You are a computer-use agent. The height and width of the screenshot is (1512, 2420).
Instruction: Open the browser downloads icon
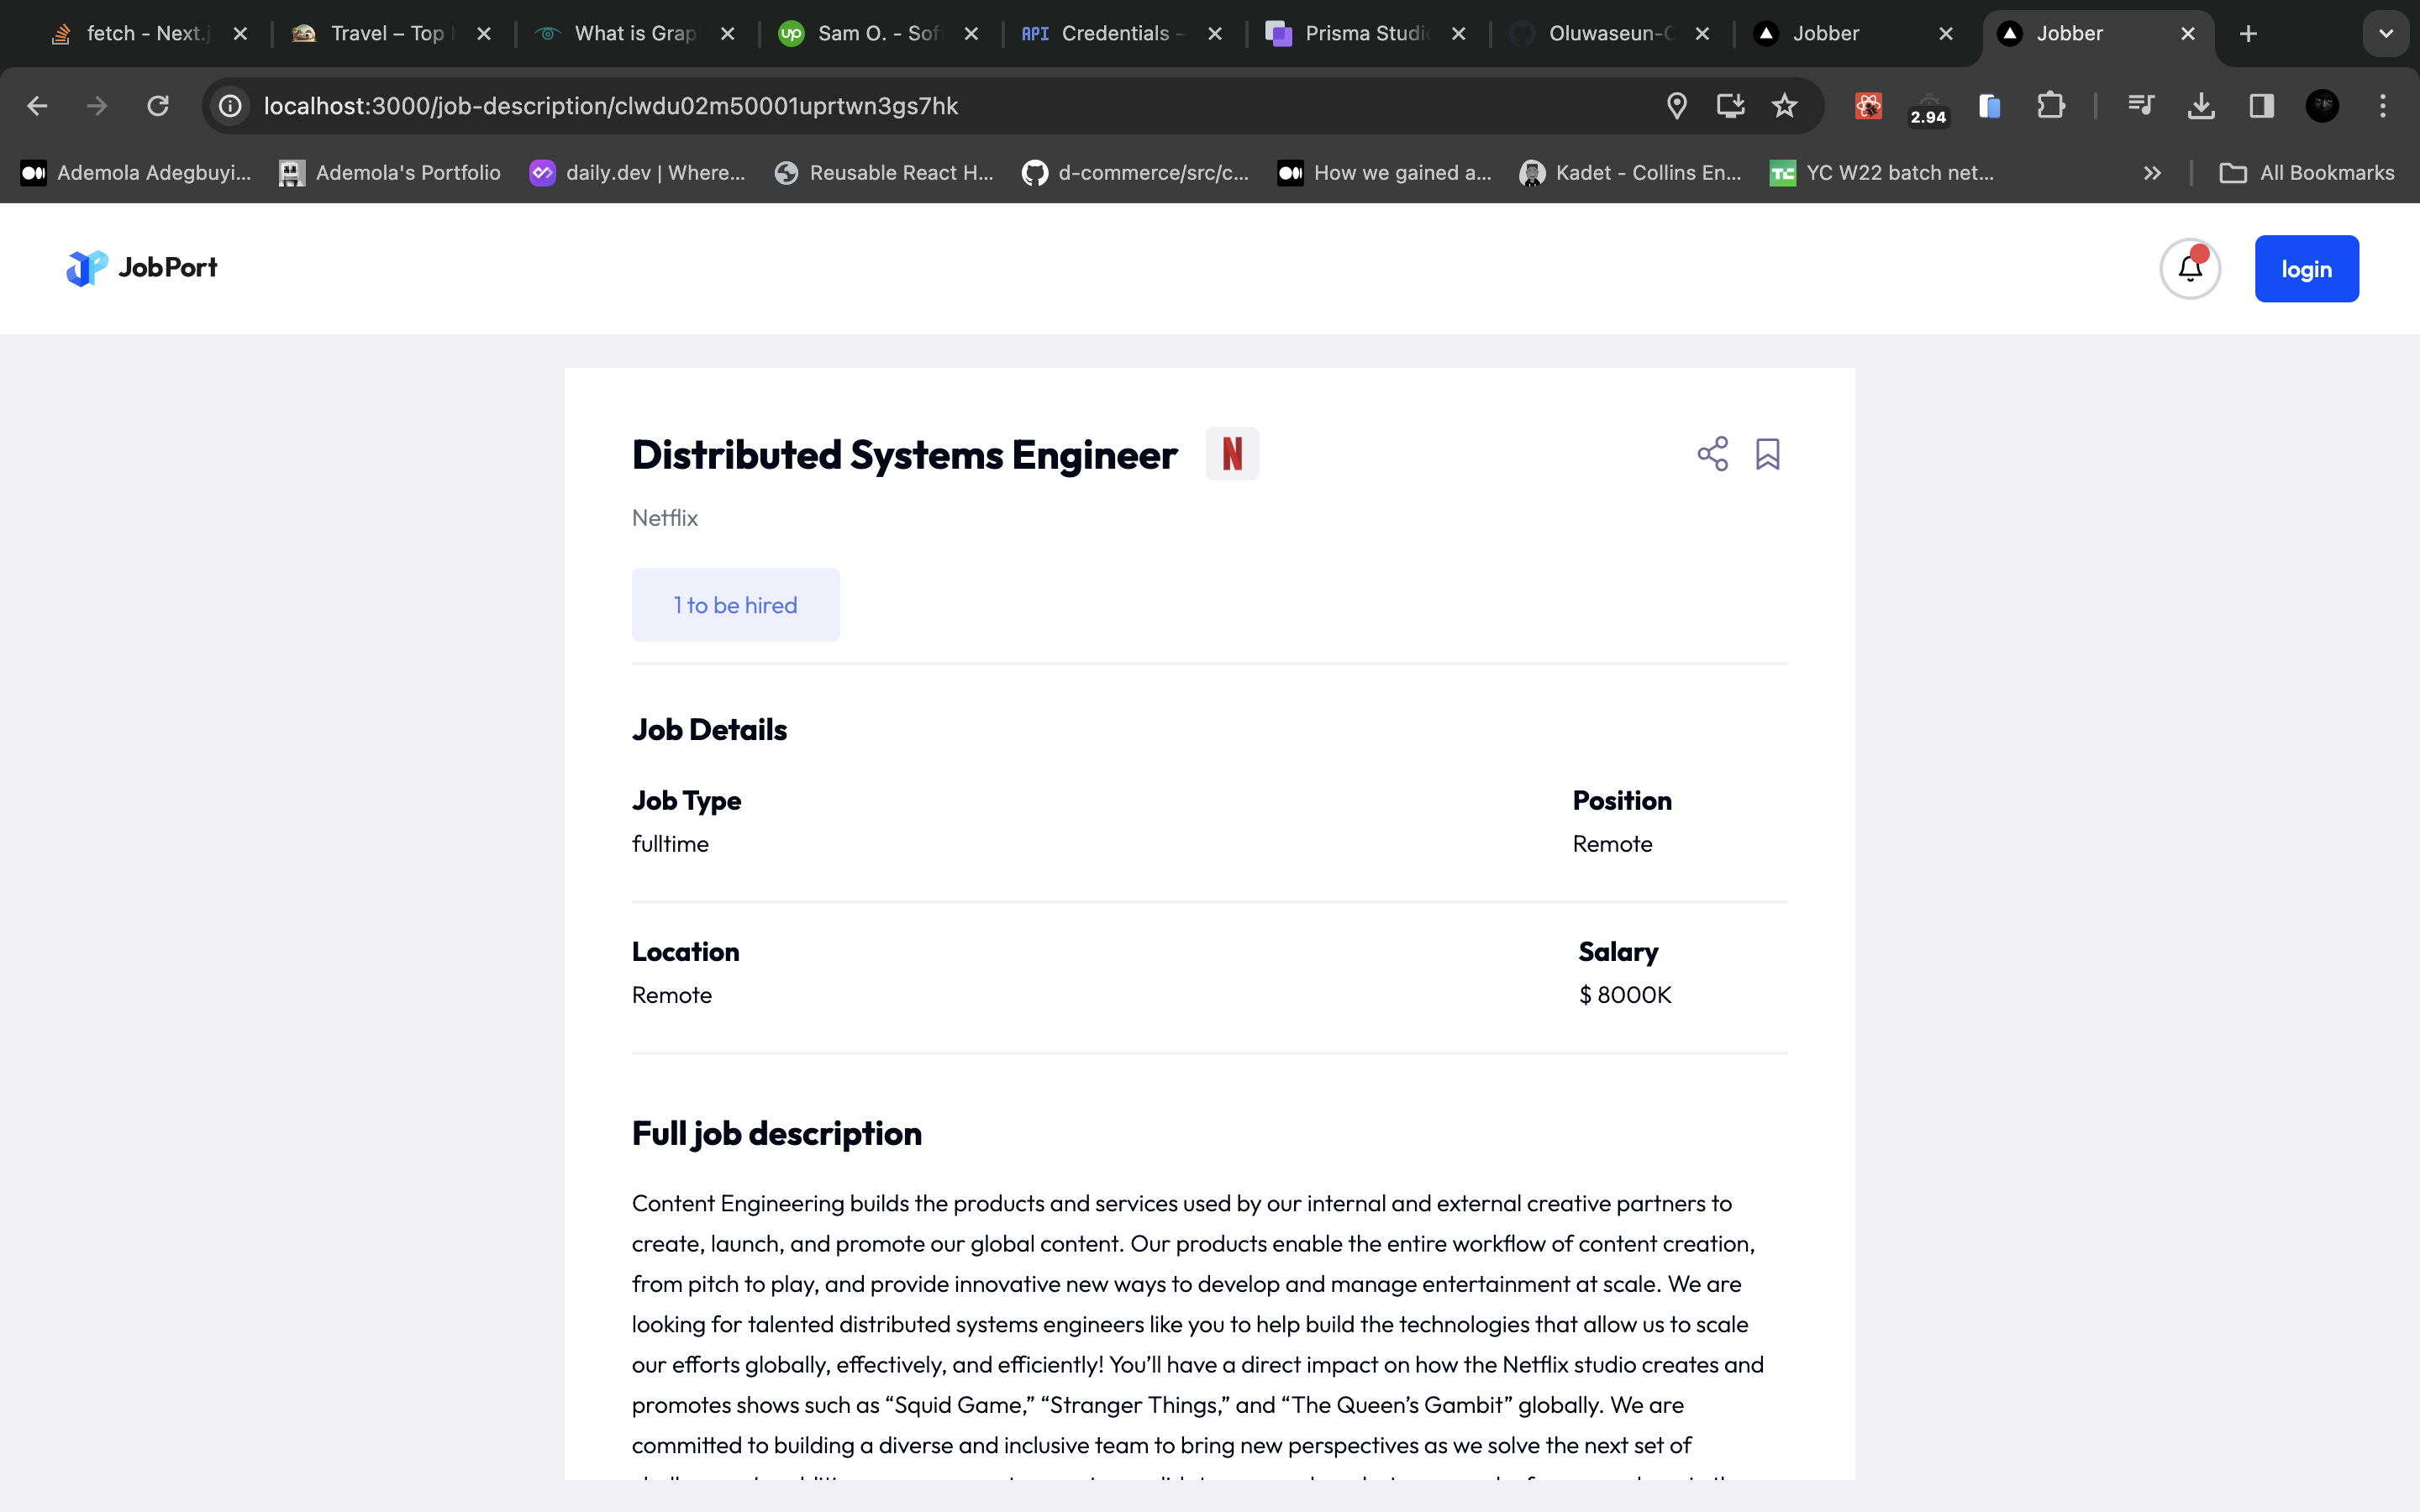tap(2200, 106)
